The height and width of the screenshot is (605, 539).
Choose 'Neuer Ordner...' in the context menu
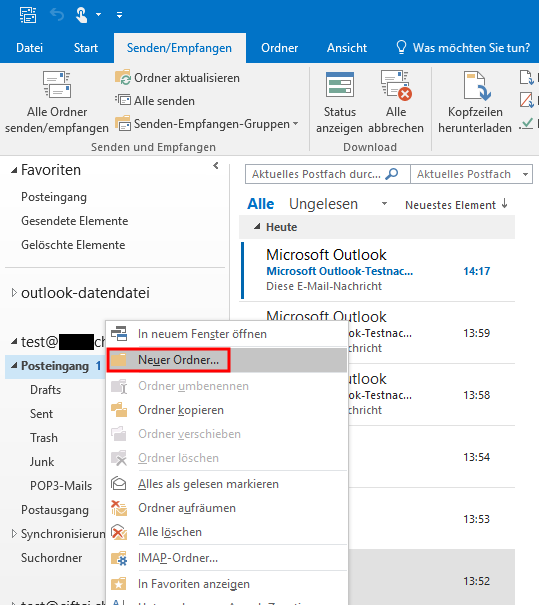[x=226, y=360]
